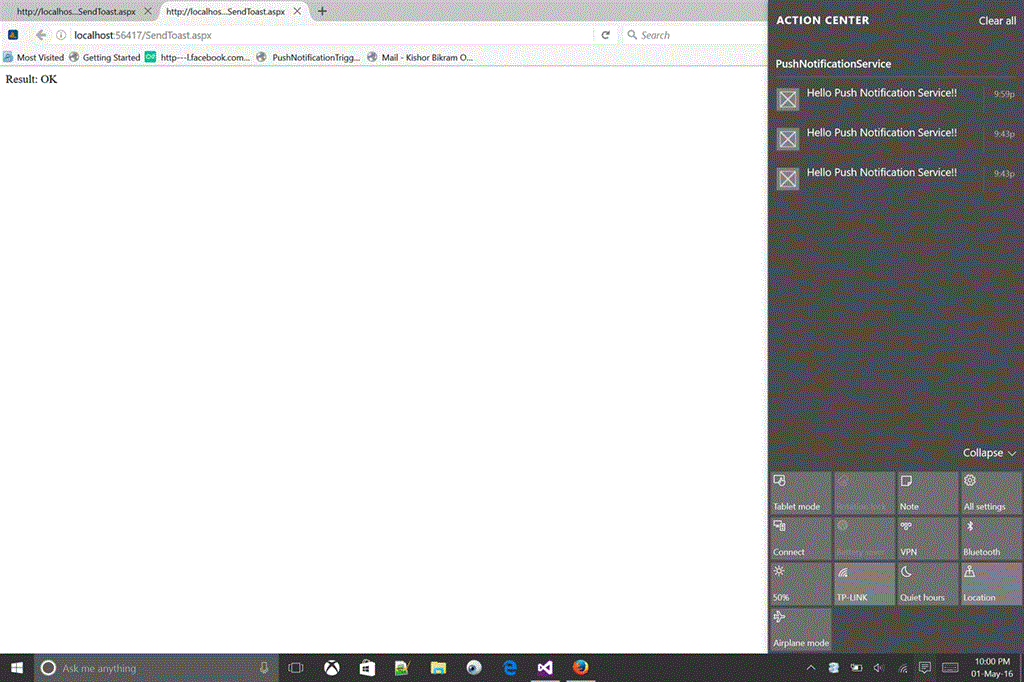Enable Airplane mode
Screen dimensions: 1024x682
(x=799, y=628)
